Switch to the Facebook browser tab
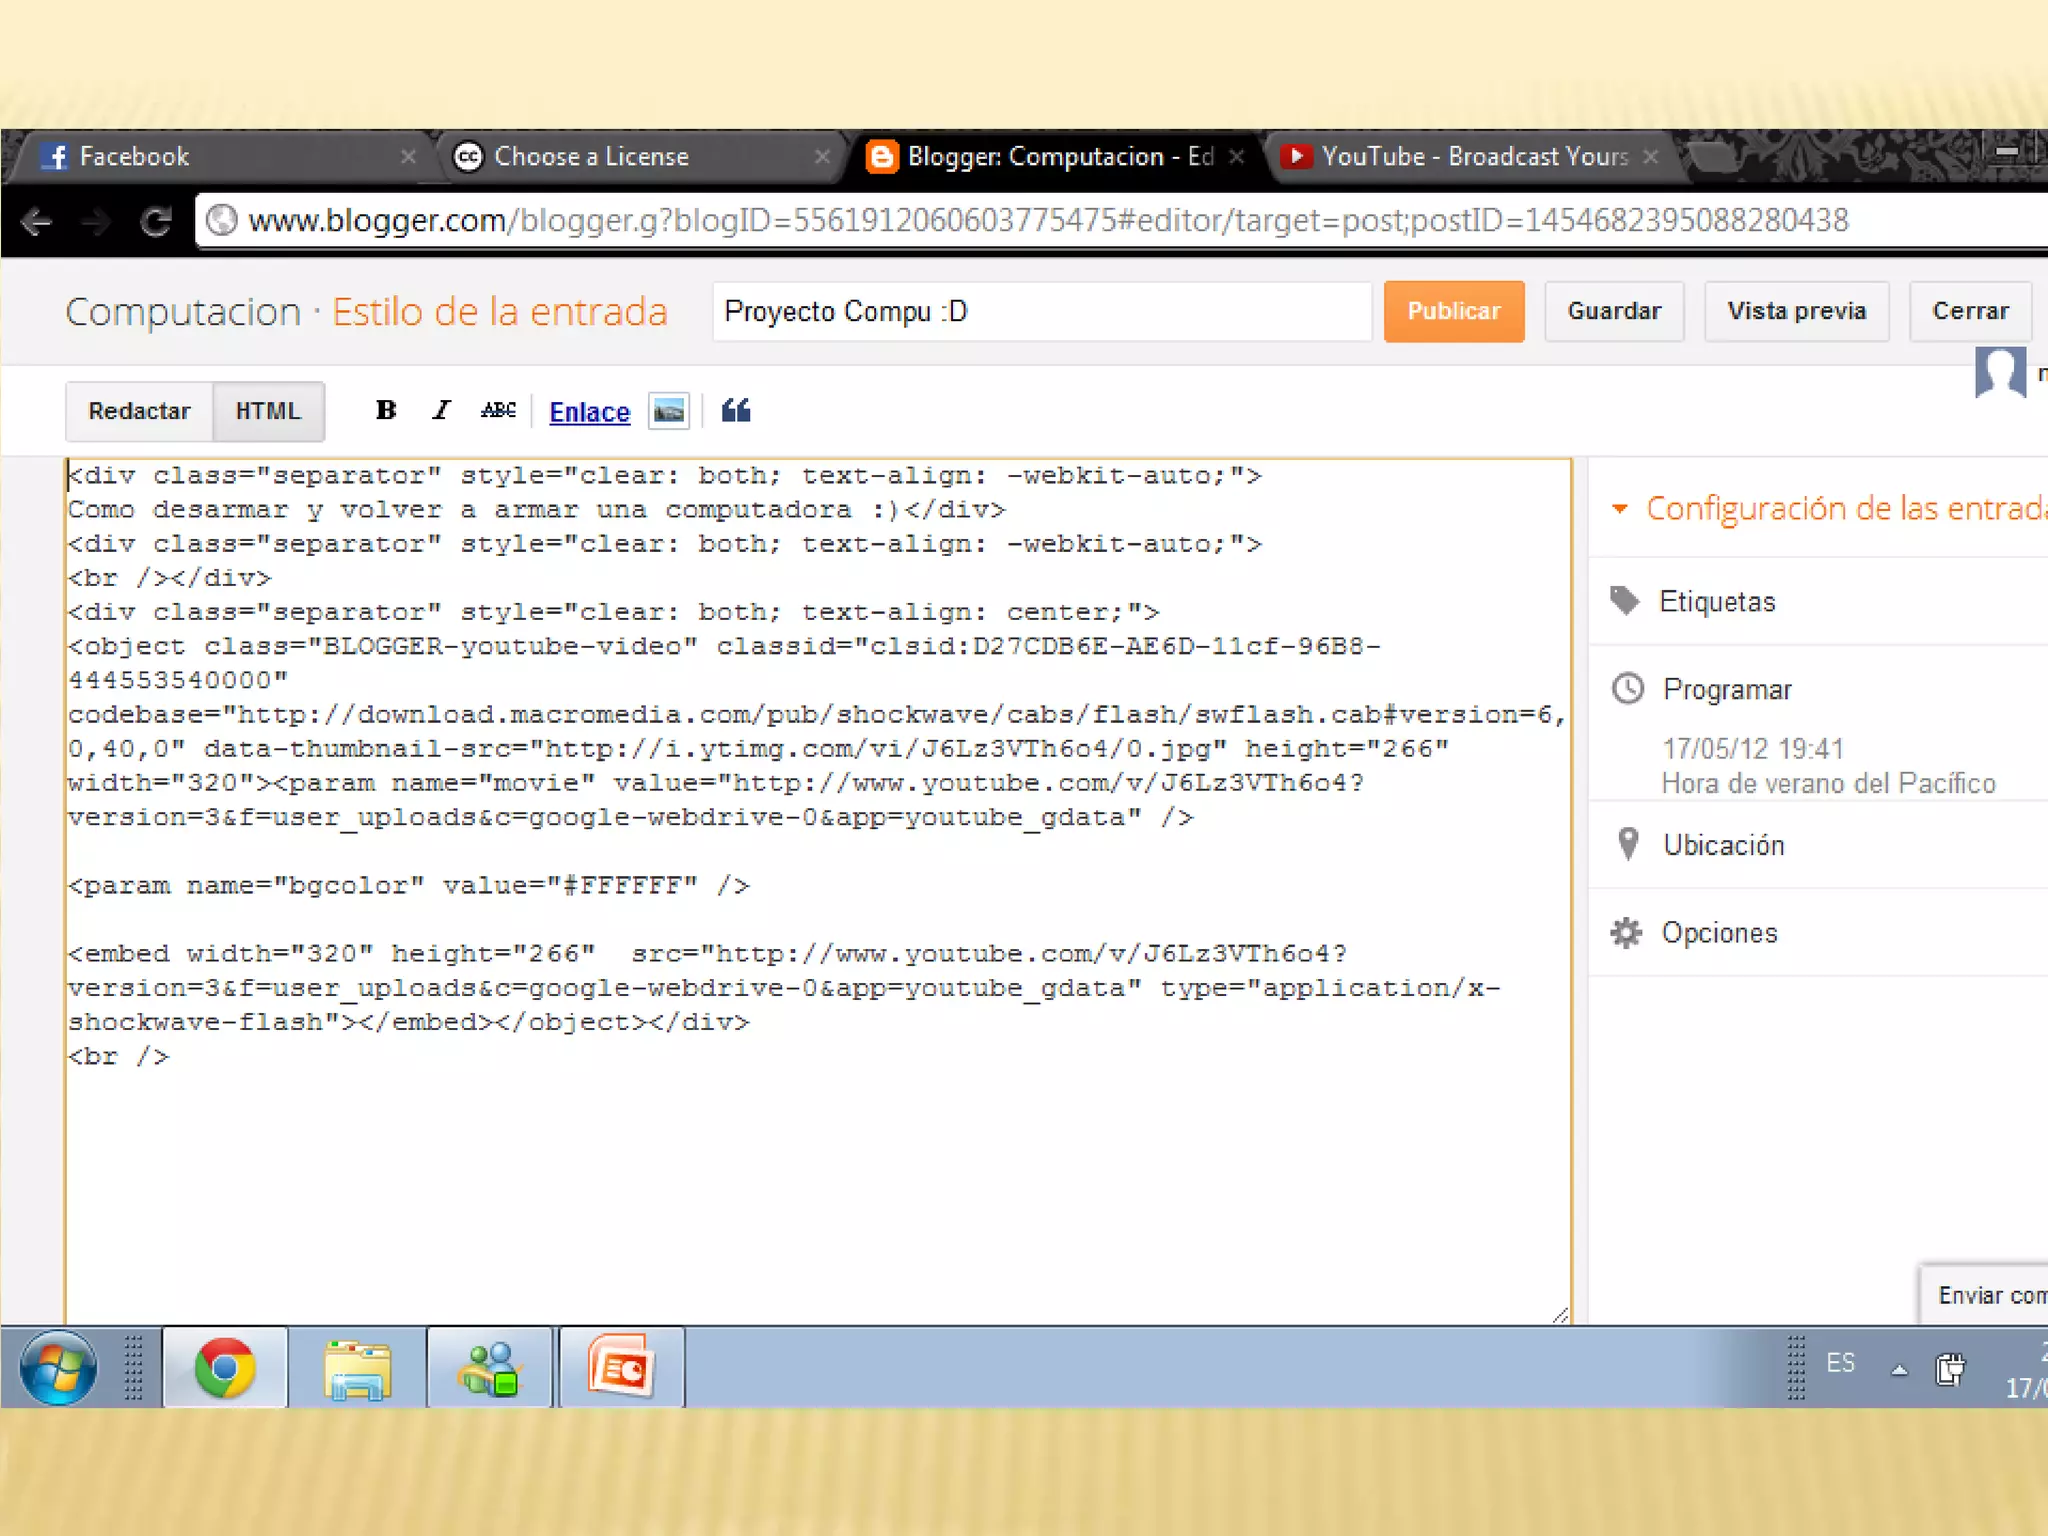Image resolution: width=2048 pixels, height=1536 pixels. click(135, 157)
